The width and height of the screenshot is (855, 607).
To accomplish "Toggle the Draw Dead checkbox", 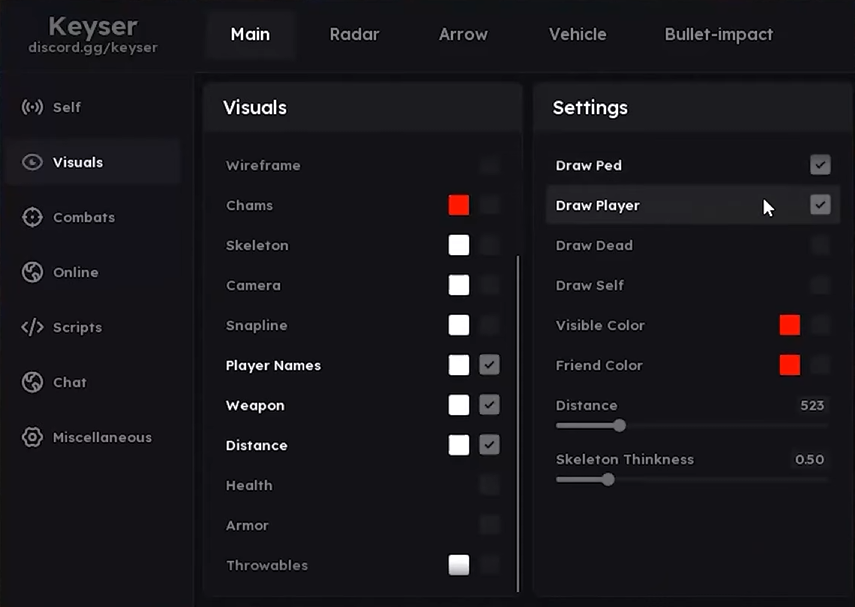I will (x=820, y=245).
